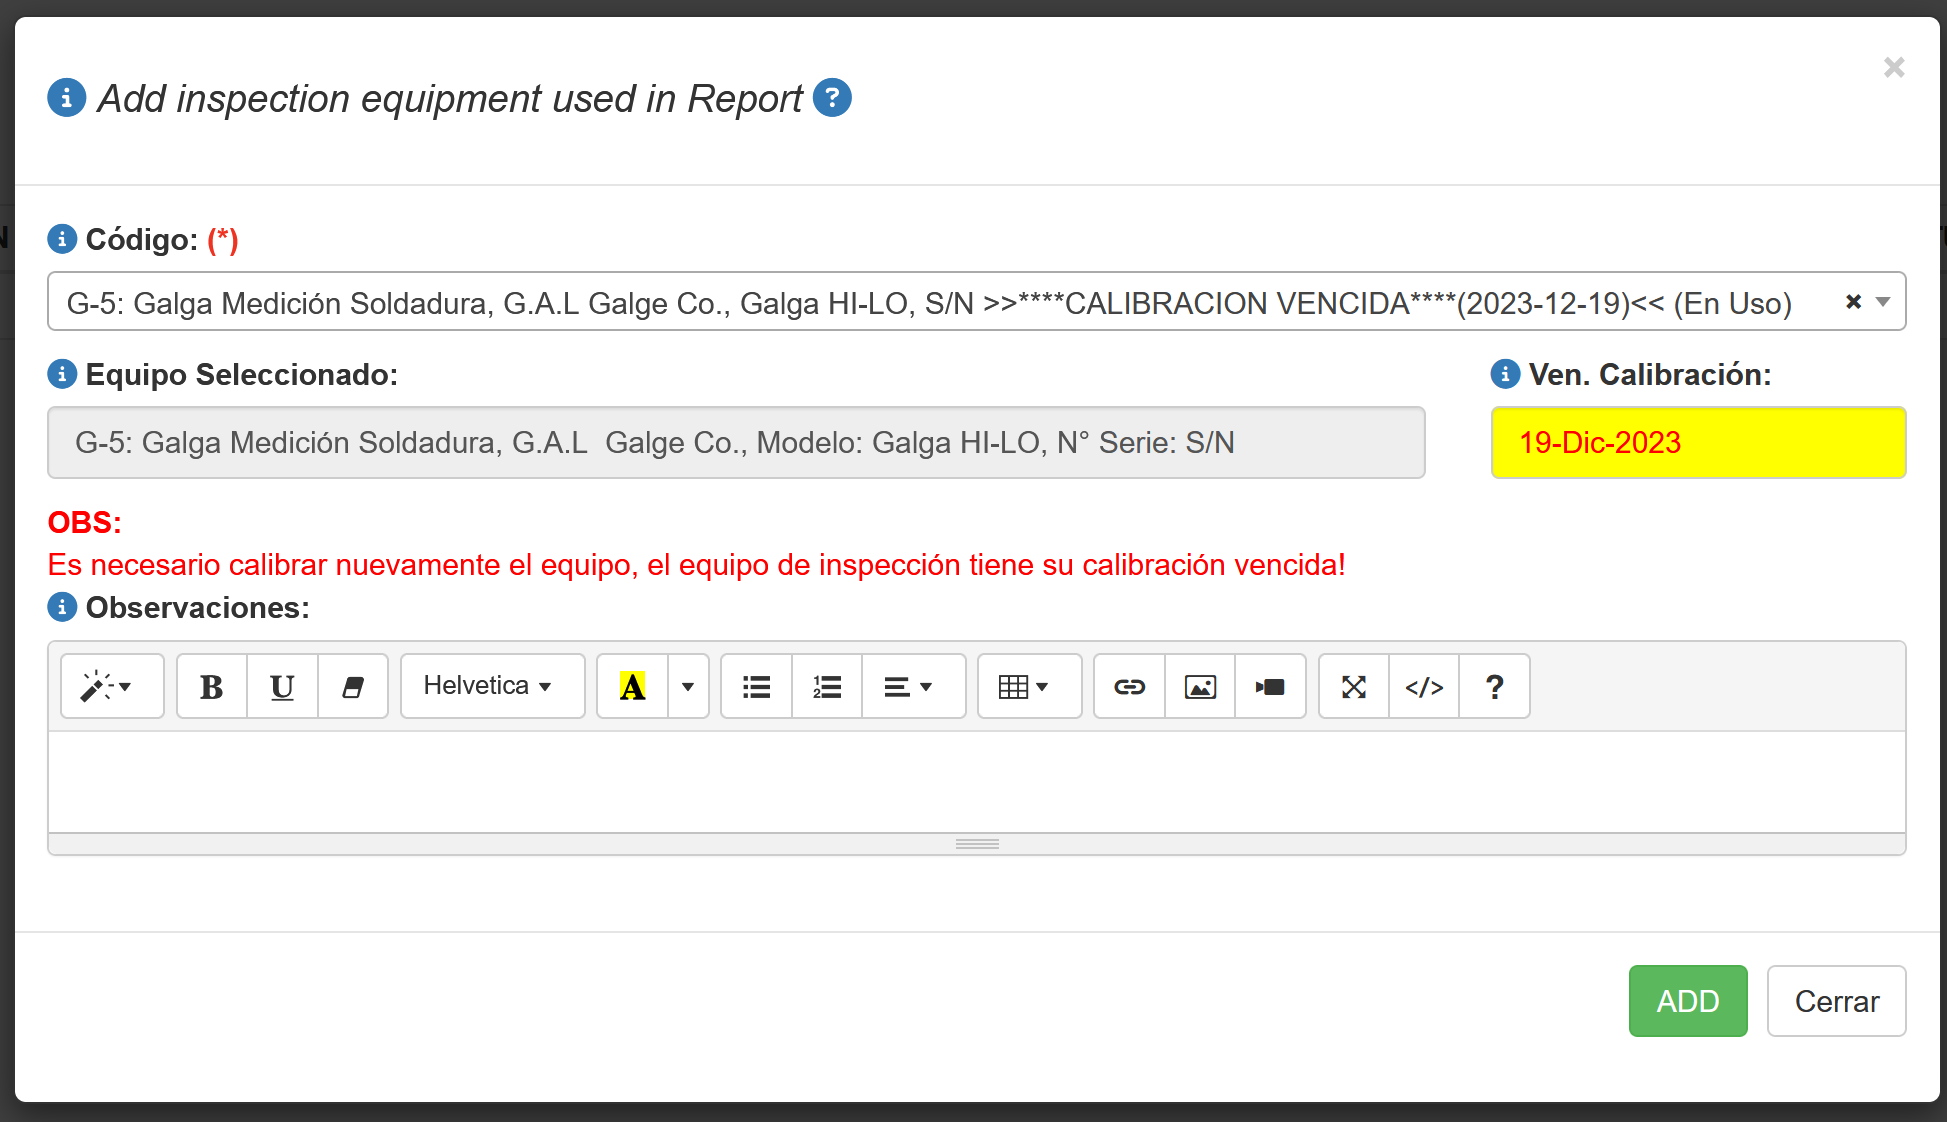Insert an unordered bullet list

(756, 687)
